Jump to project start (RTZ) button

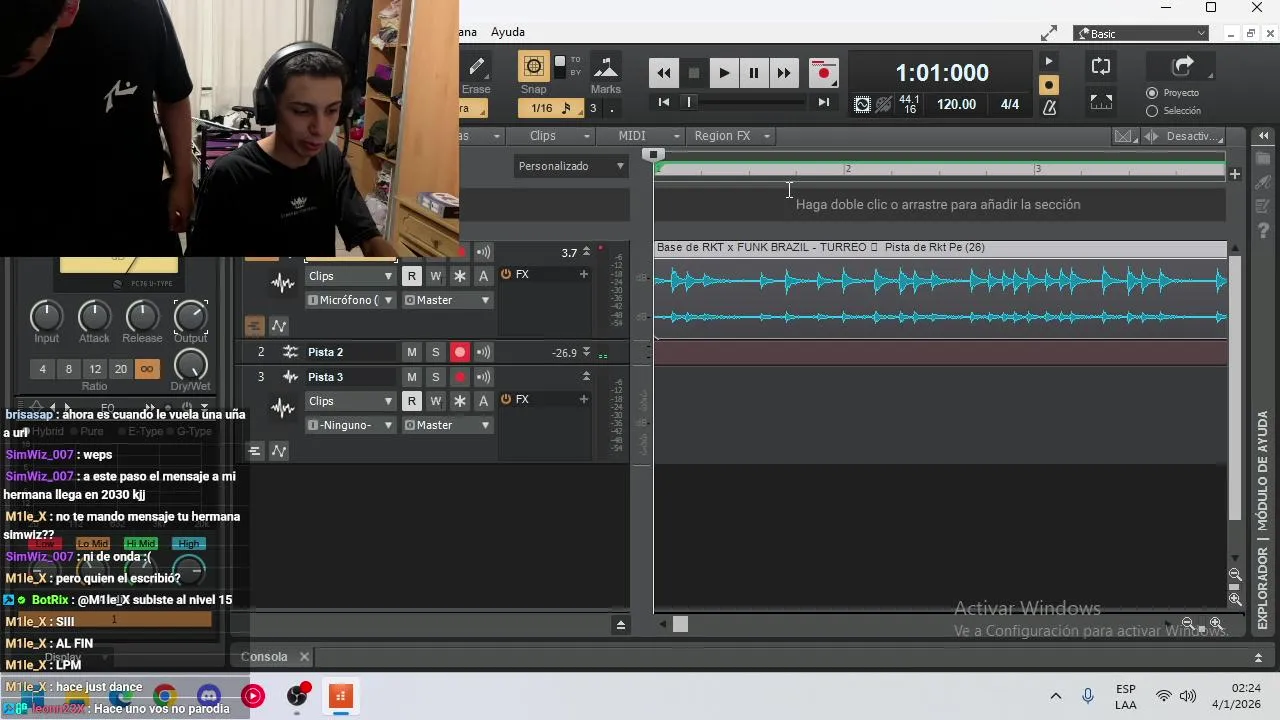coord(664,102)
